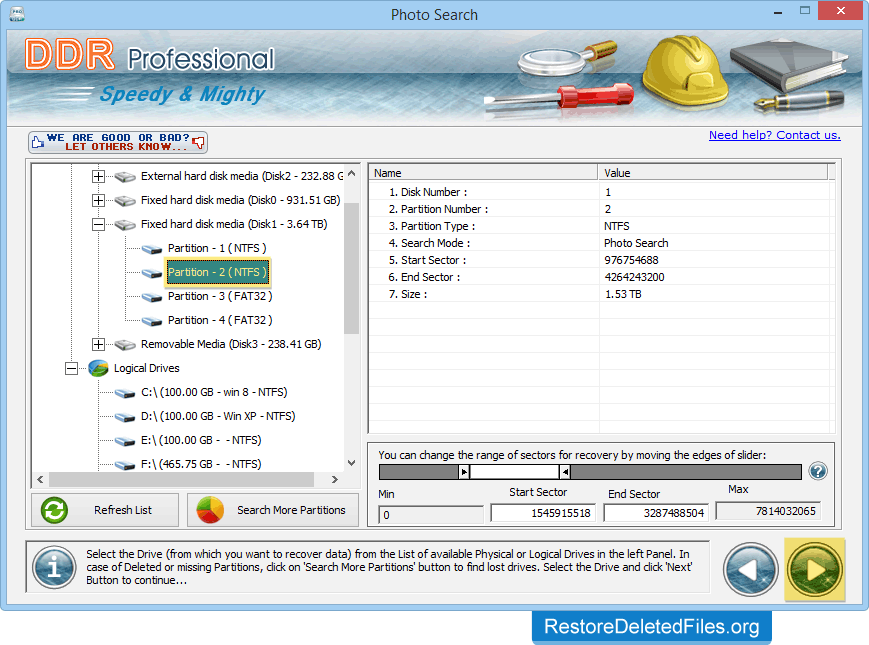Select Partition - 2 (NTFS) tree item
This screenshot has width=869, height=645.
click(217, 272)
